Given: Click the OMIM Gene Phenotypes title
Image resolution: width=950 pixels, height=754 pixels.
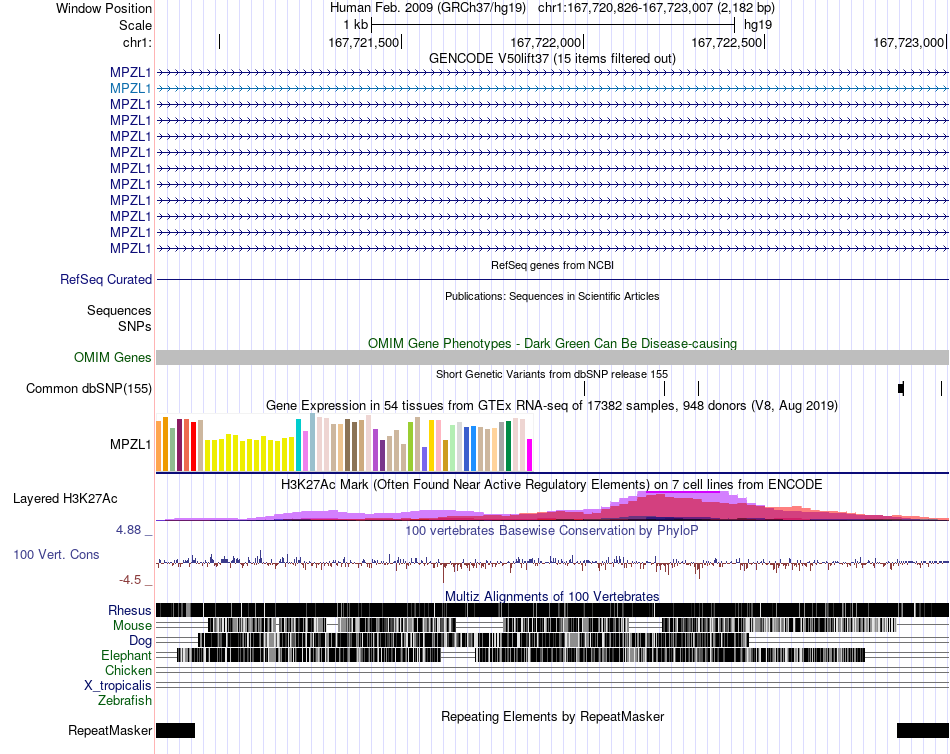Looking at the screenshot, I should tap(552, 343).
